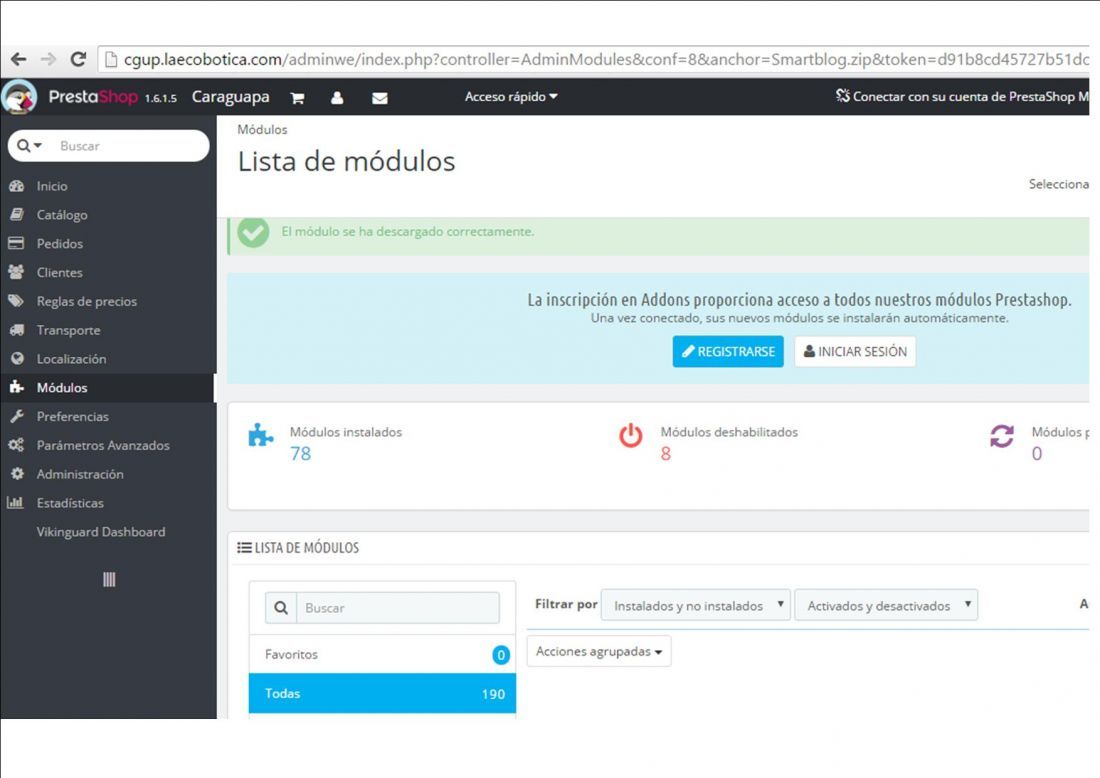1100x778 pixels.
Task: Open the shopping cart orders icon
Action: coord(297,98)
